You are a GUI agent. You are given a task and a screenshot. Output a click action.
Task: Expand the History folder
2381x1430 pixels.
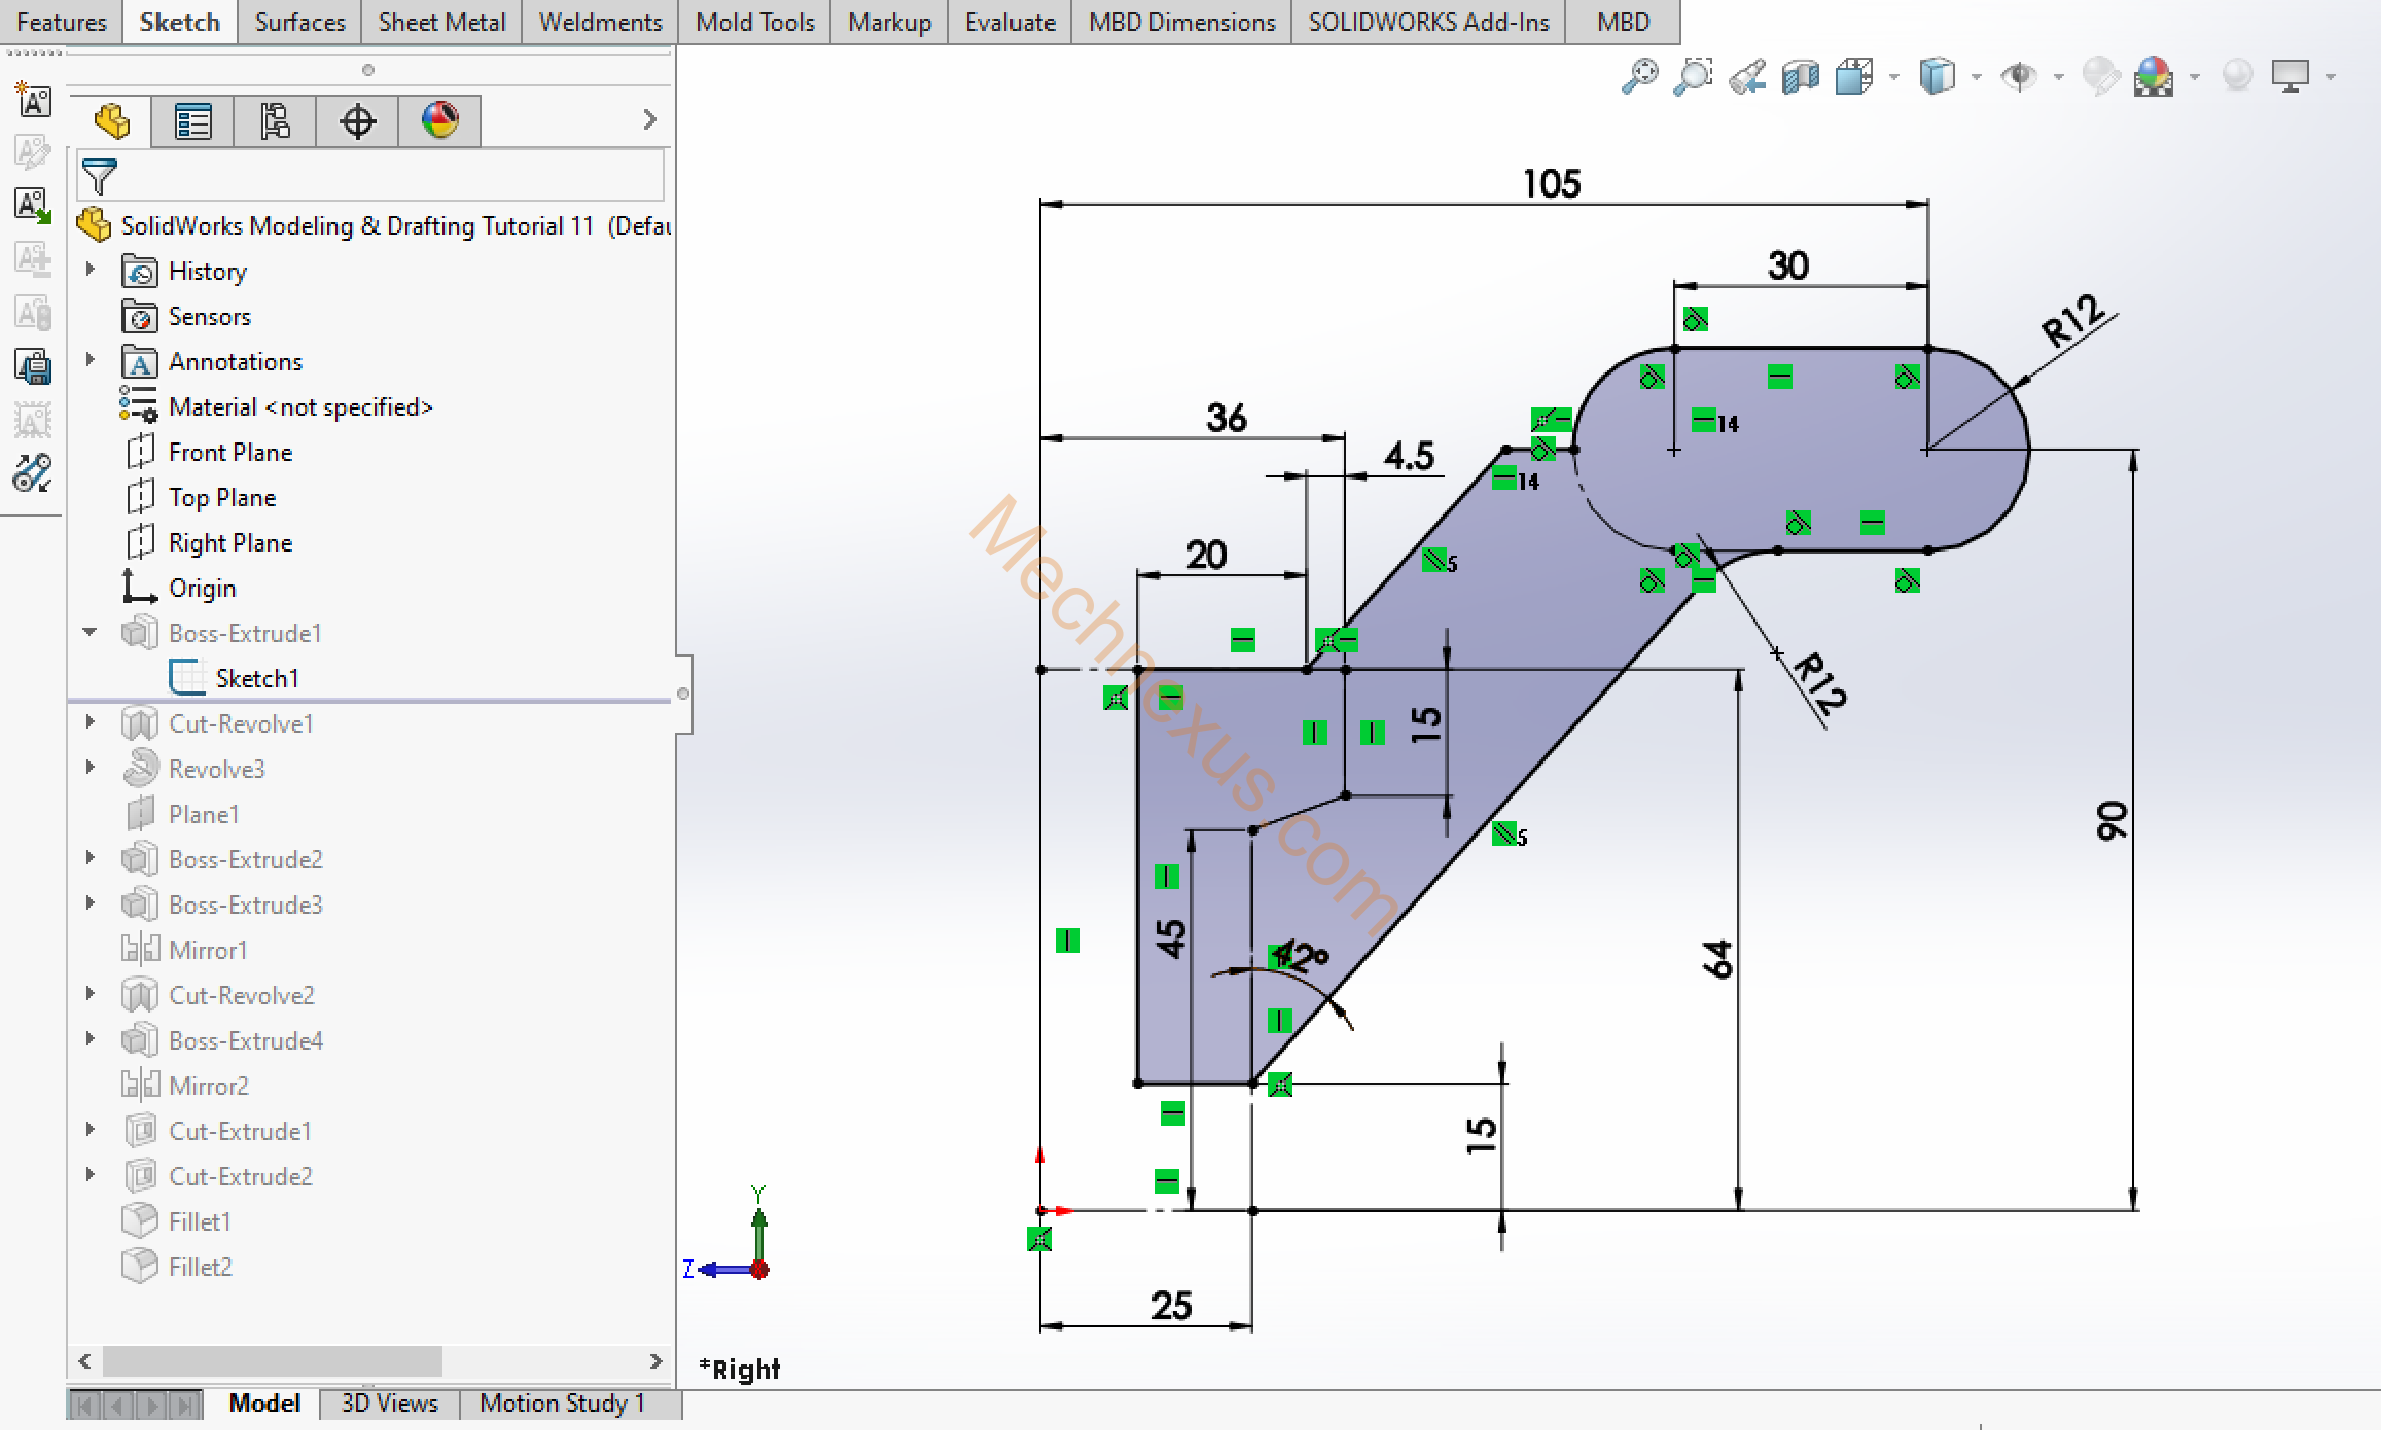click(x=90, y=270)
